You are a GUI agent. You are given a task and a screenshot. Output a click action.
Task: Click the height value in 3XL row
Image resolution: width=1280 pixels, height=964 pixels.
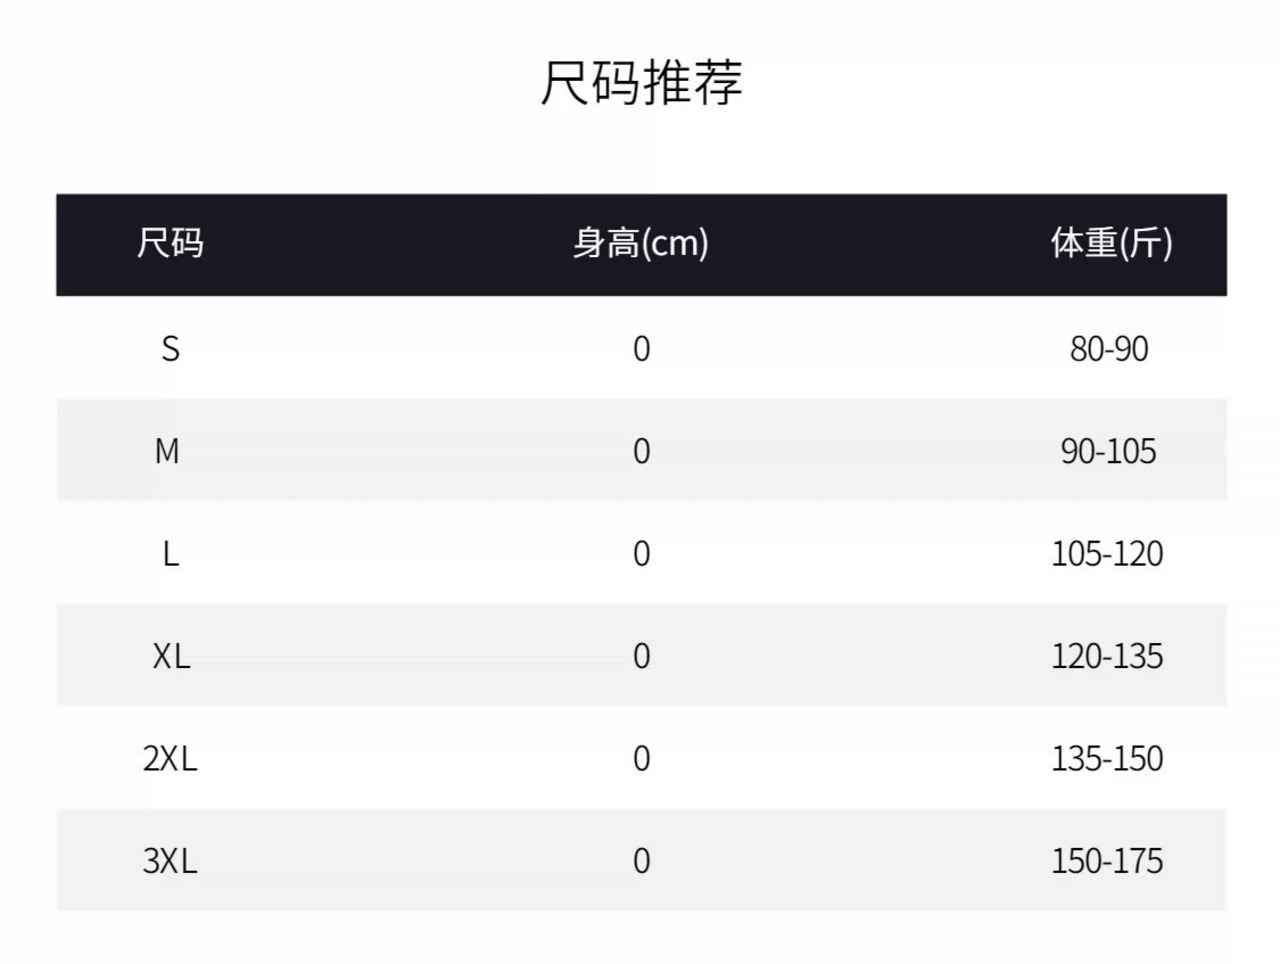coord(642,861)
